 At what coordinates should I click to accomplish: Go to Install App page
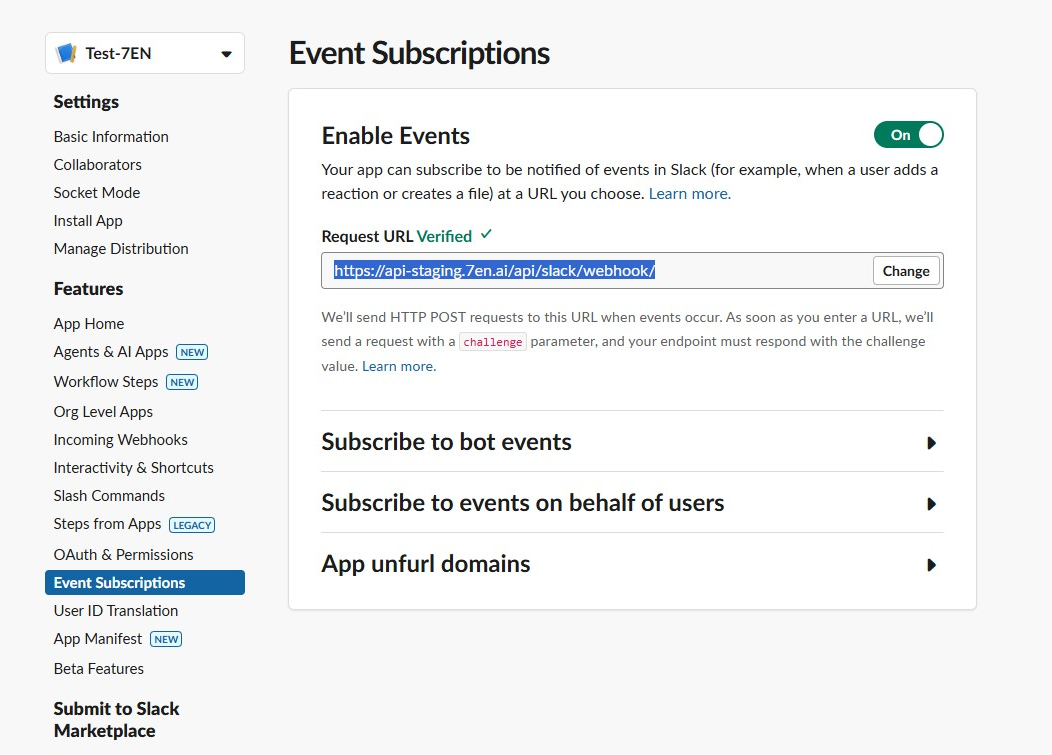tap(88, 221)
